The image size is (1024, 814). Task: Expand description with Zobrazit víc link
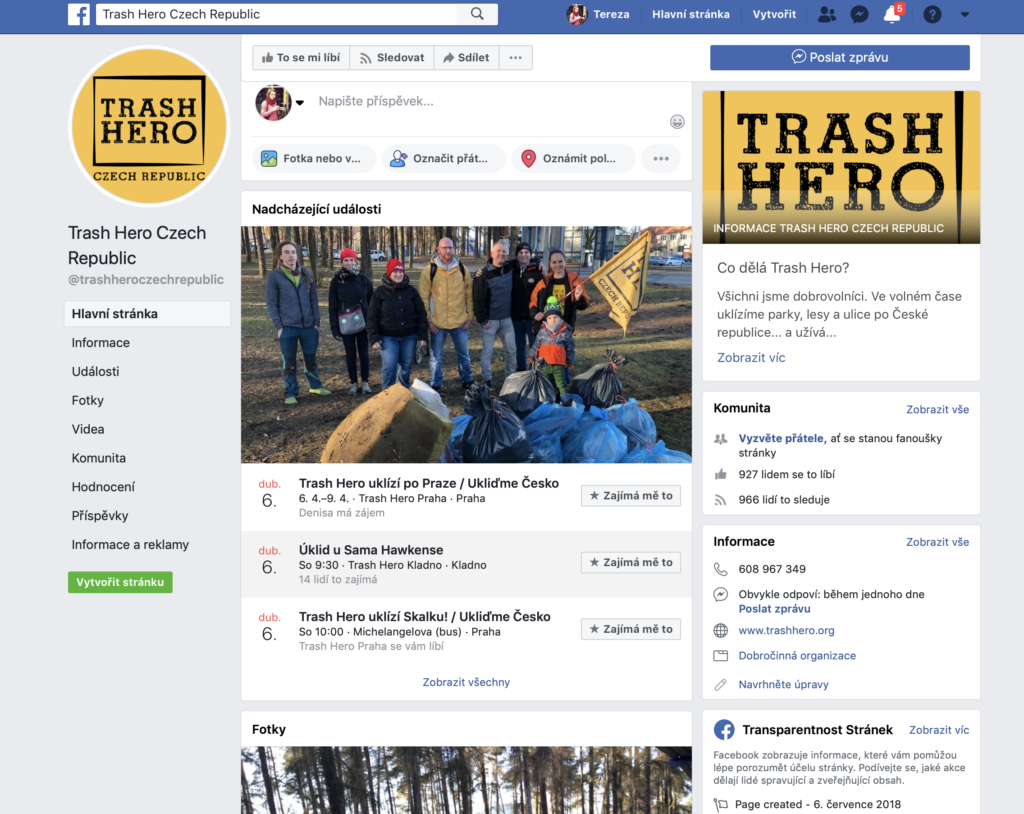click(751, 357)
